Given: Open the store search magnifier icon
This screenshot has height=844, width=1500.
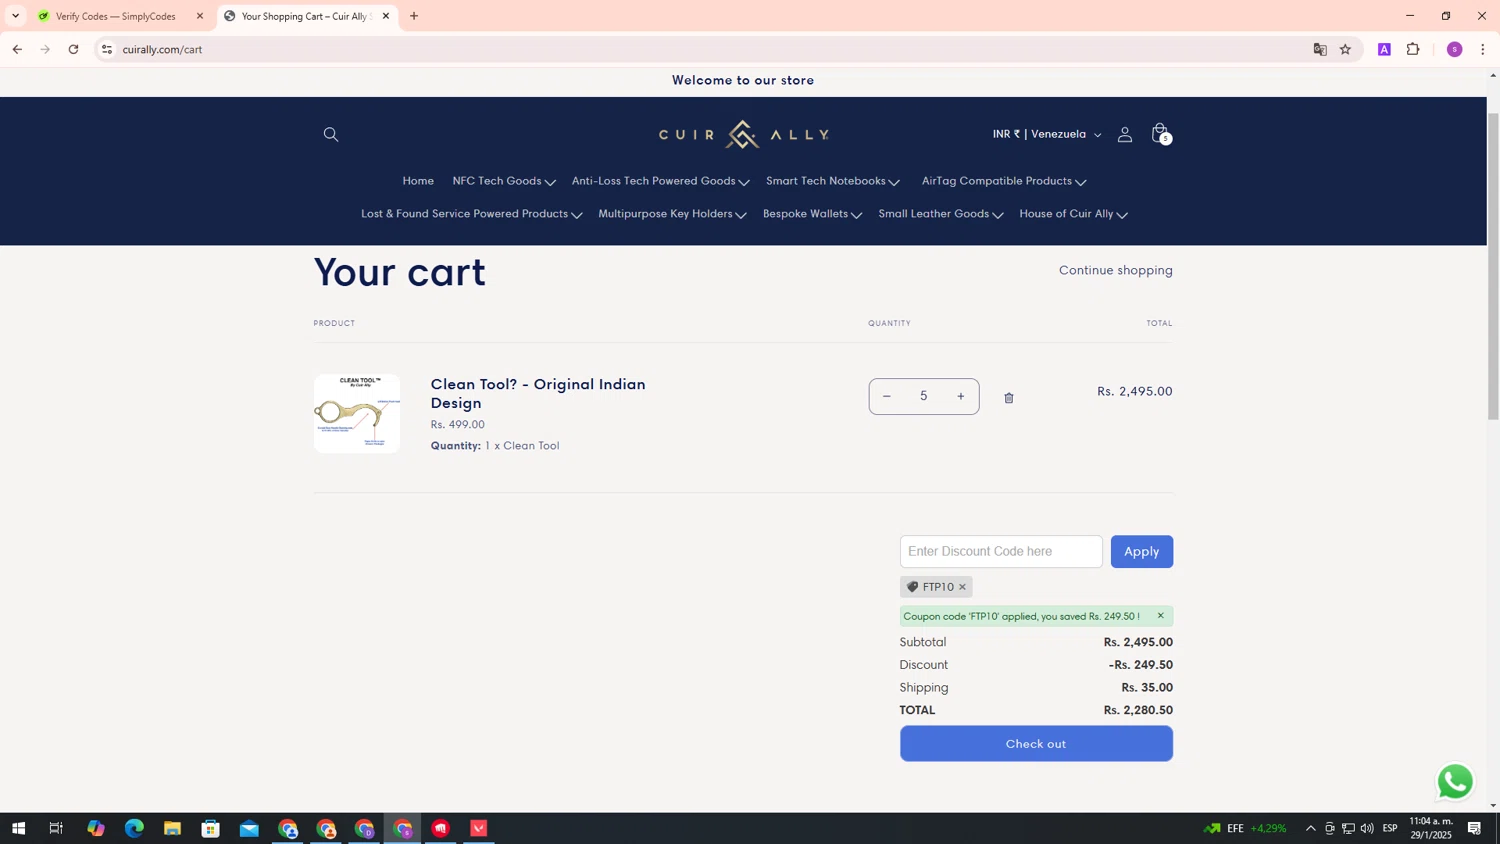Looking at the screenshot, I should [331, 134].
